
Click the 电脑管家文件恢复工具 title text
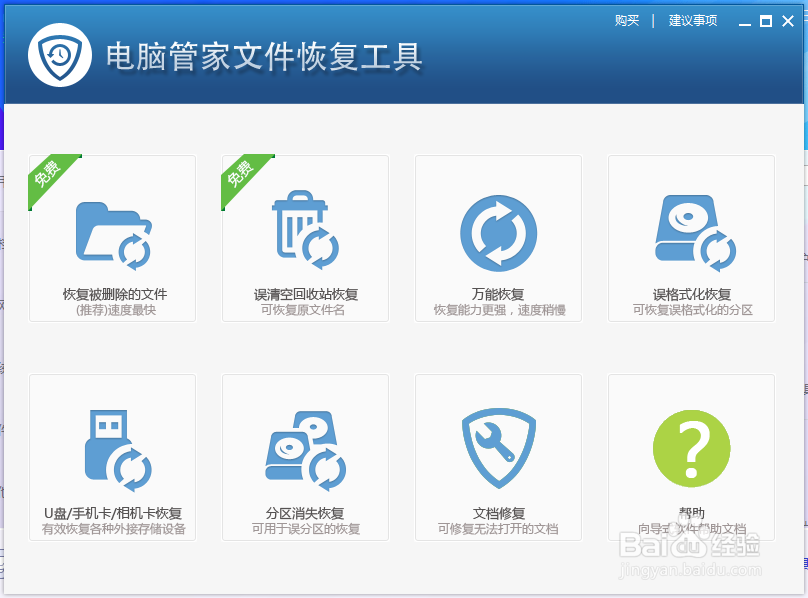264,56
